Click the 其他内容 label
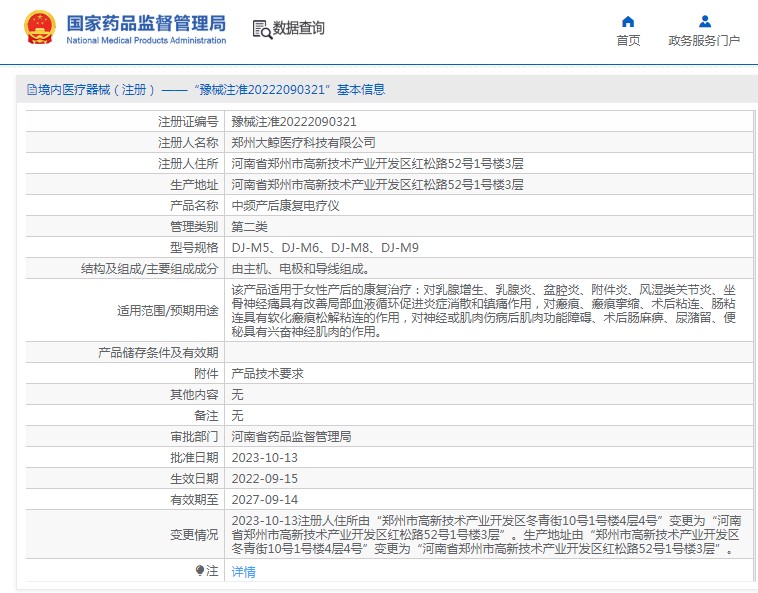758x593 pixels. point(194,394)
